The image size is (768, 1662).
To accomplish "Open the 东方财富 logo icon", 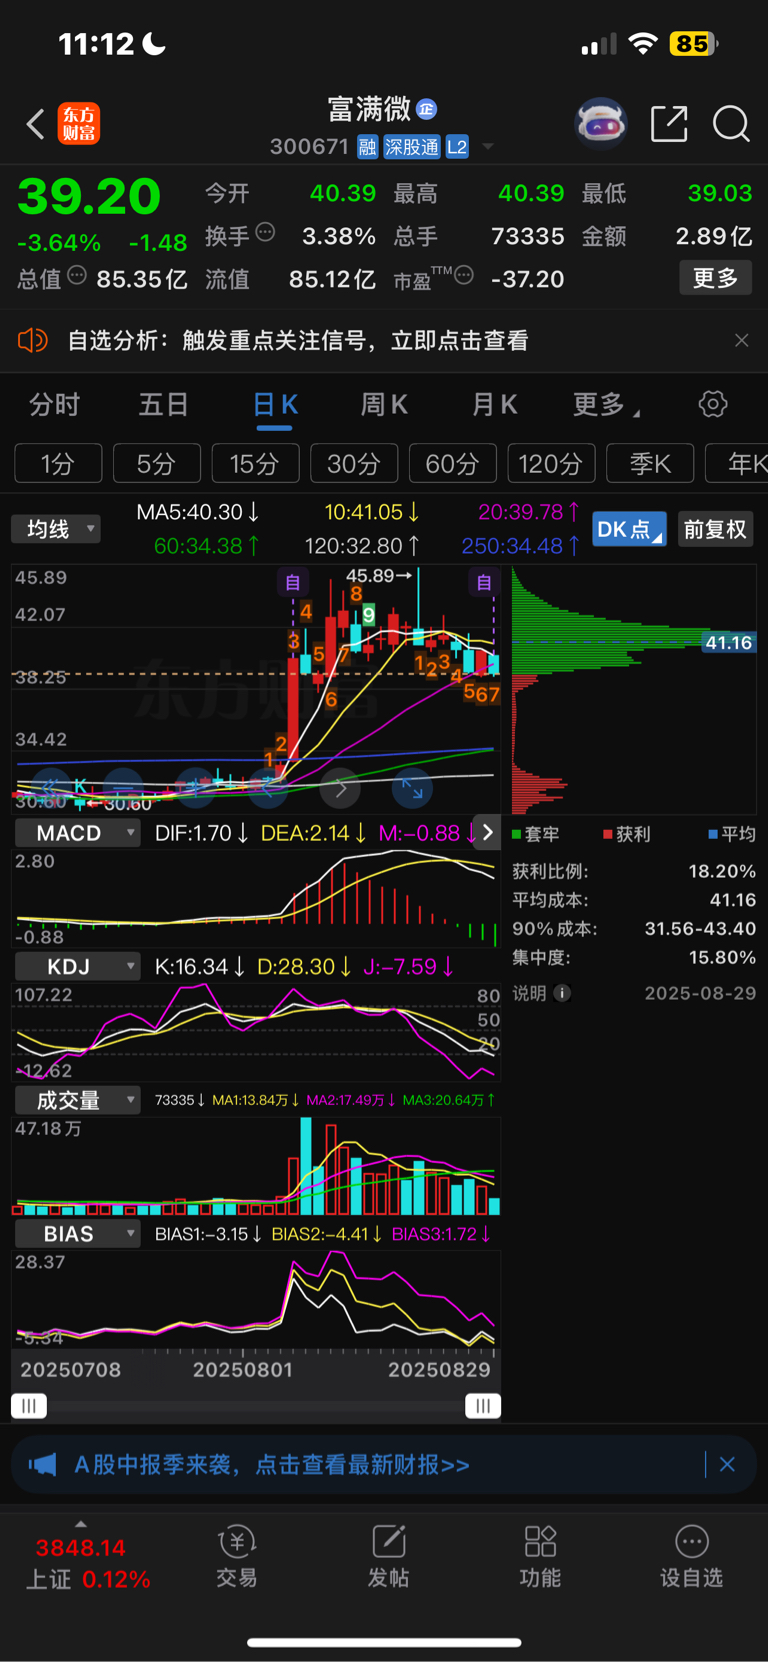I will [79, 124].
